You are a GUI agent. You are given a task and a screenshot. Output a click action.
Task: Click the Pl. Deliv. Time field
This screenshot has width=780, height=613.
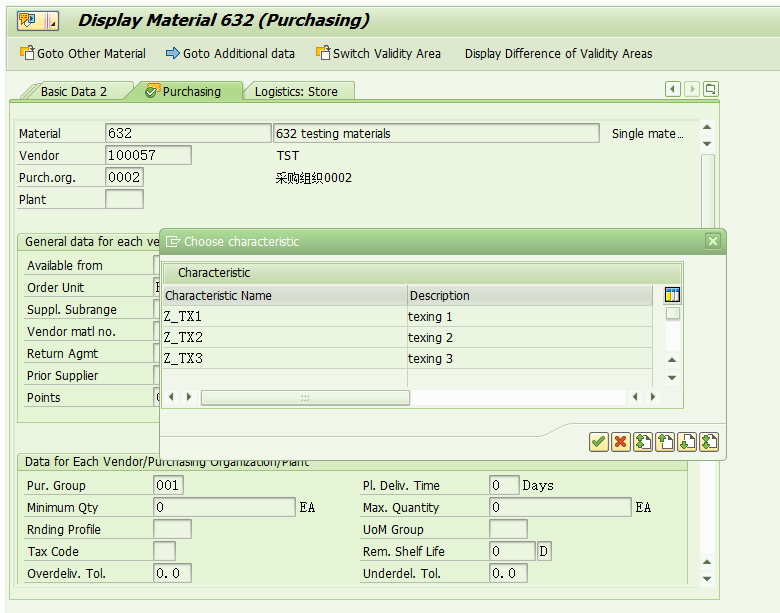(504, 485)
